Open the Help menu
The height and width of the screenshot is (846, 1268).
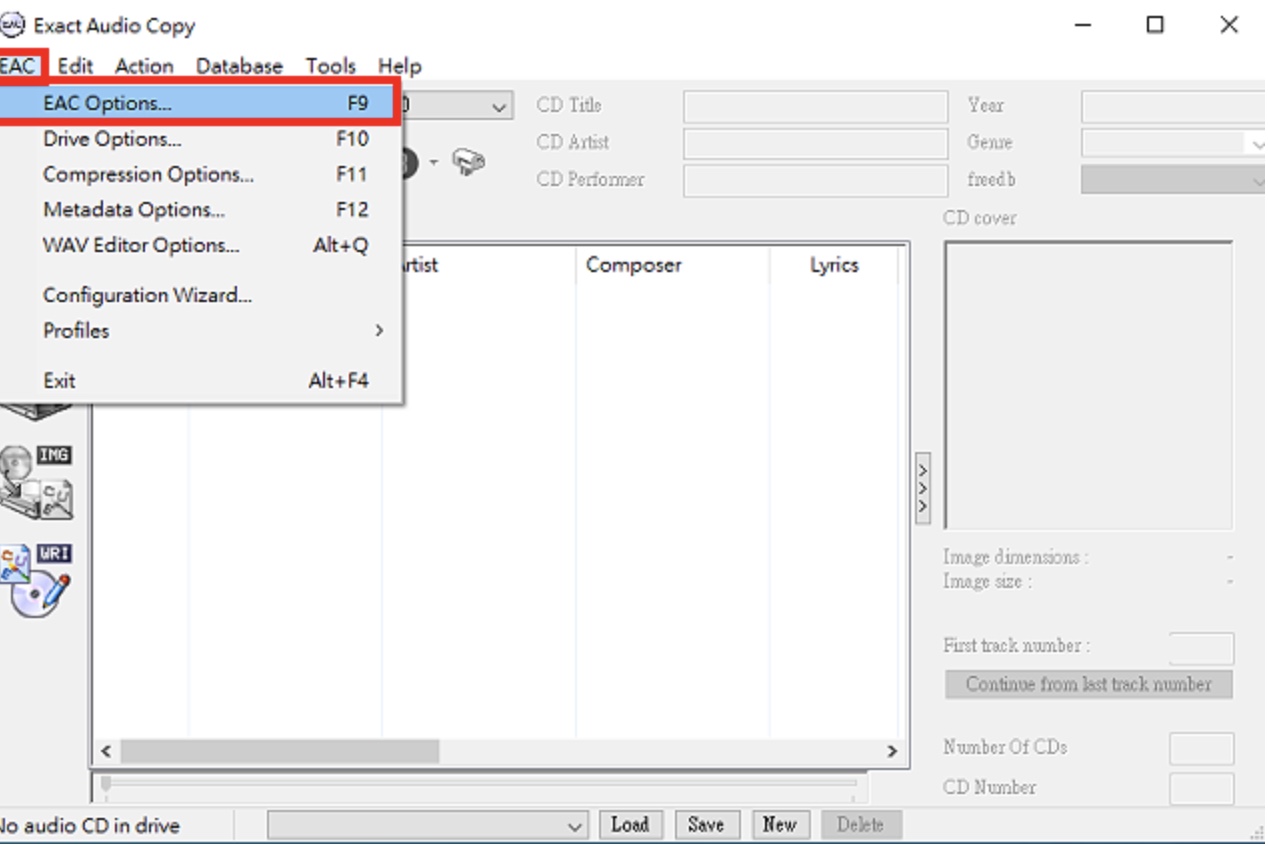click(399, 66)
